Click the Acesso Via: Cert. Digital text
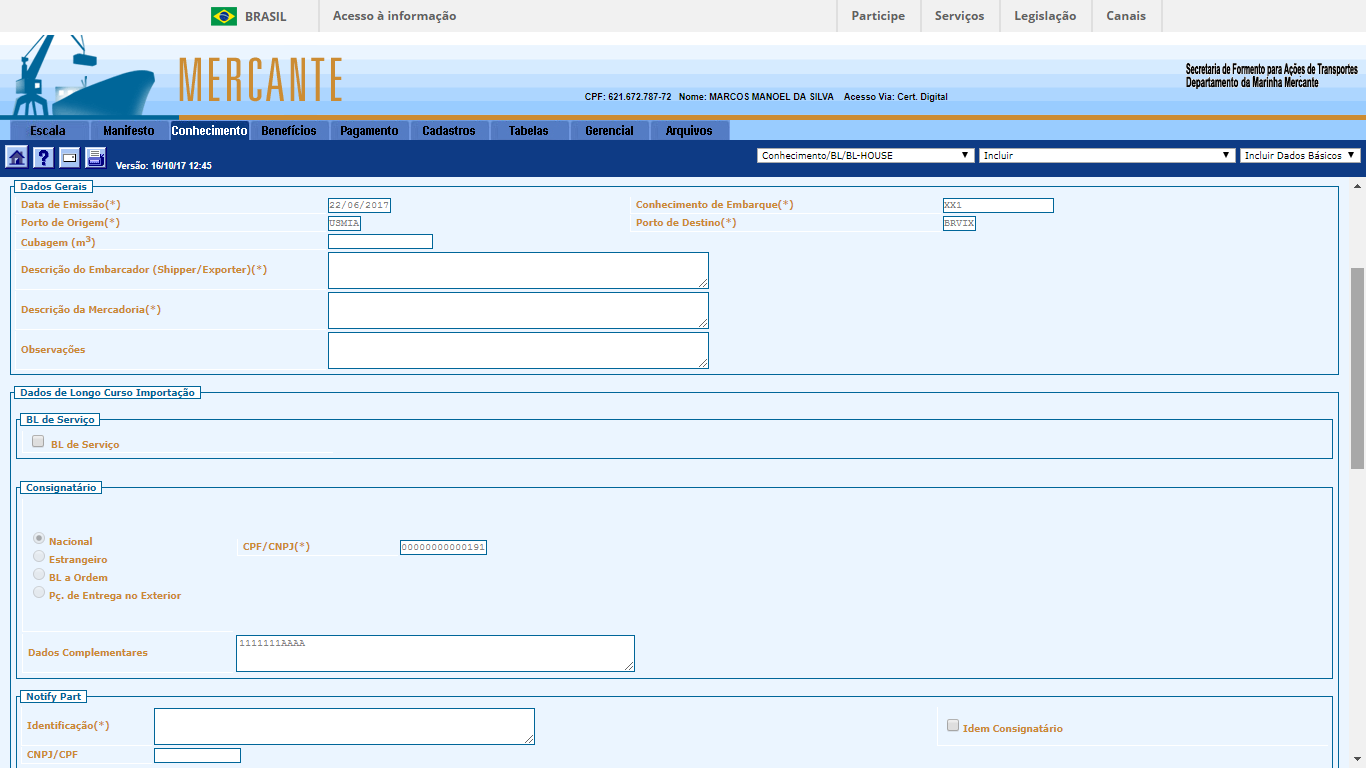The width and height of the screenshot is (1366, 768). pyautogui.click(x=896, y=97)
